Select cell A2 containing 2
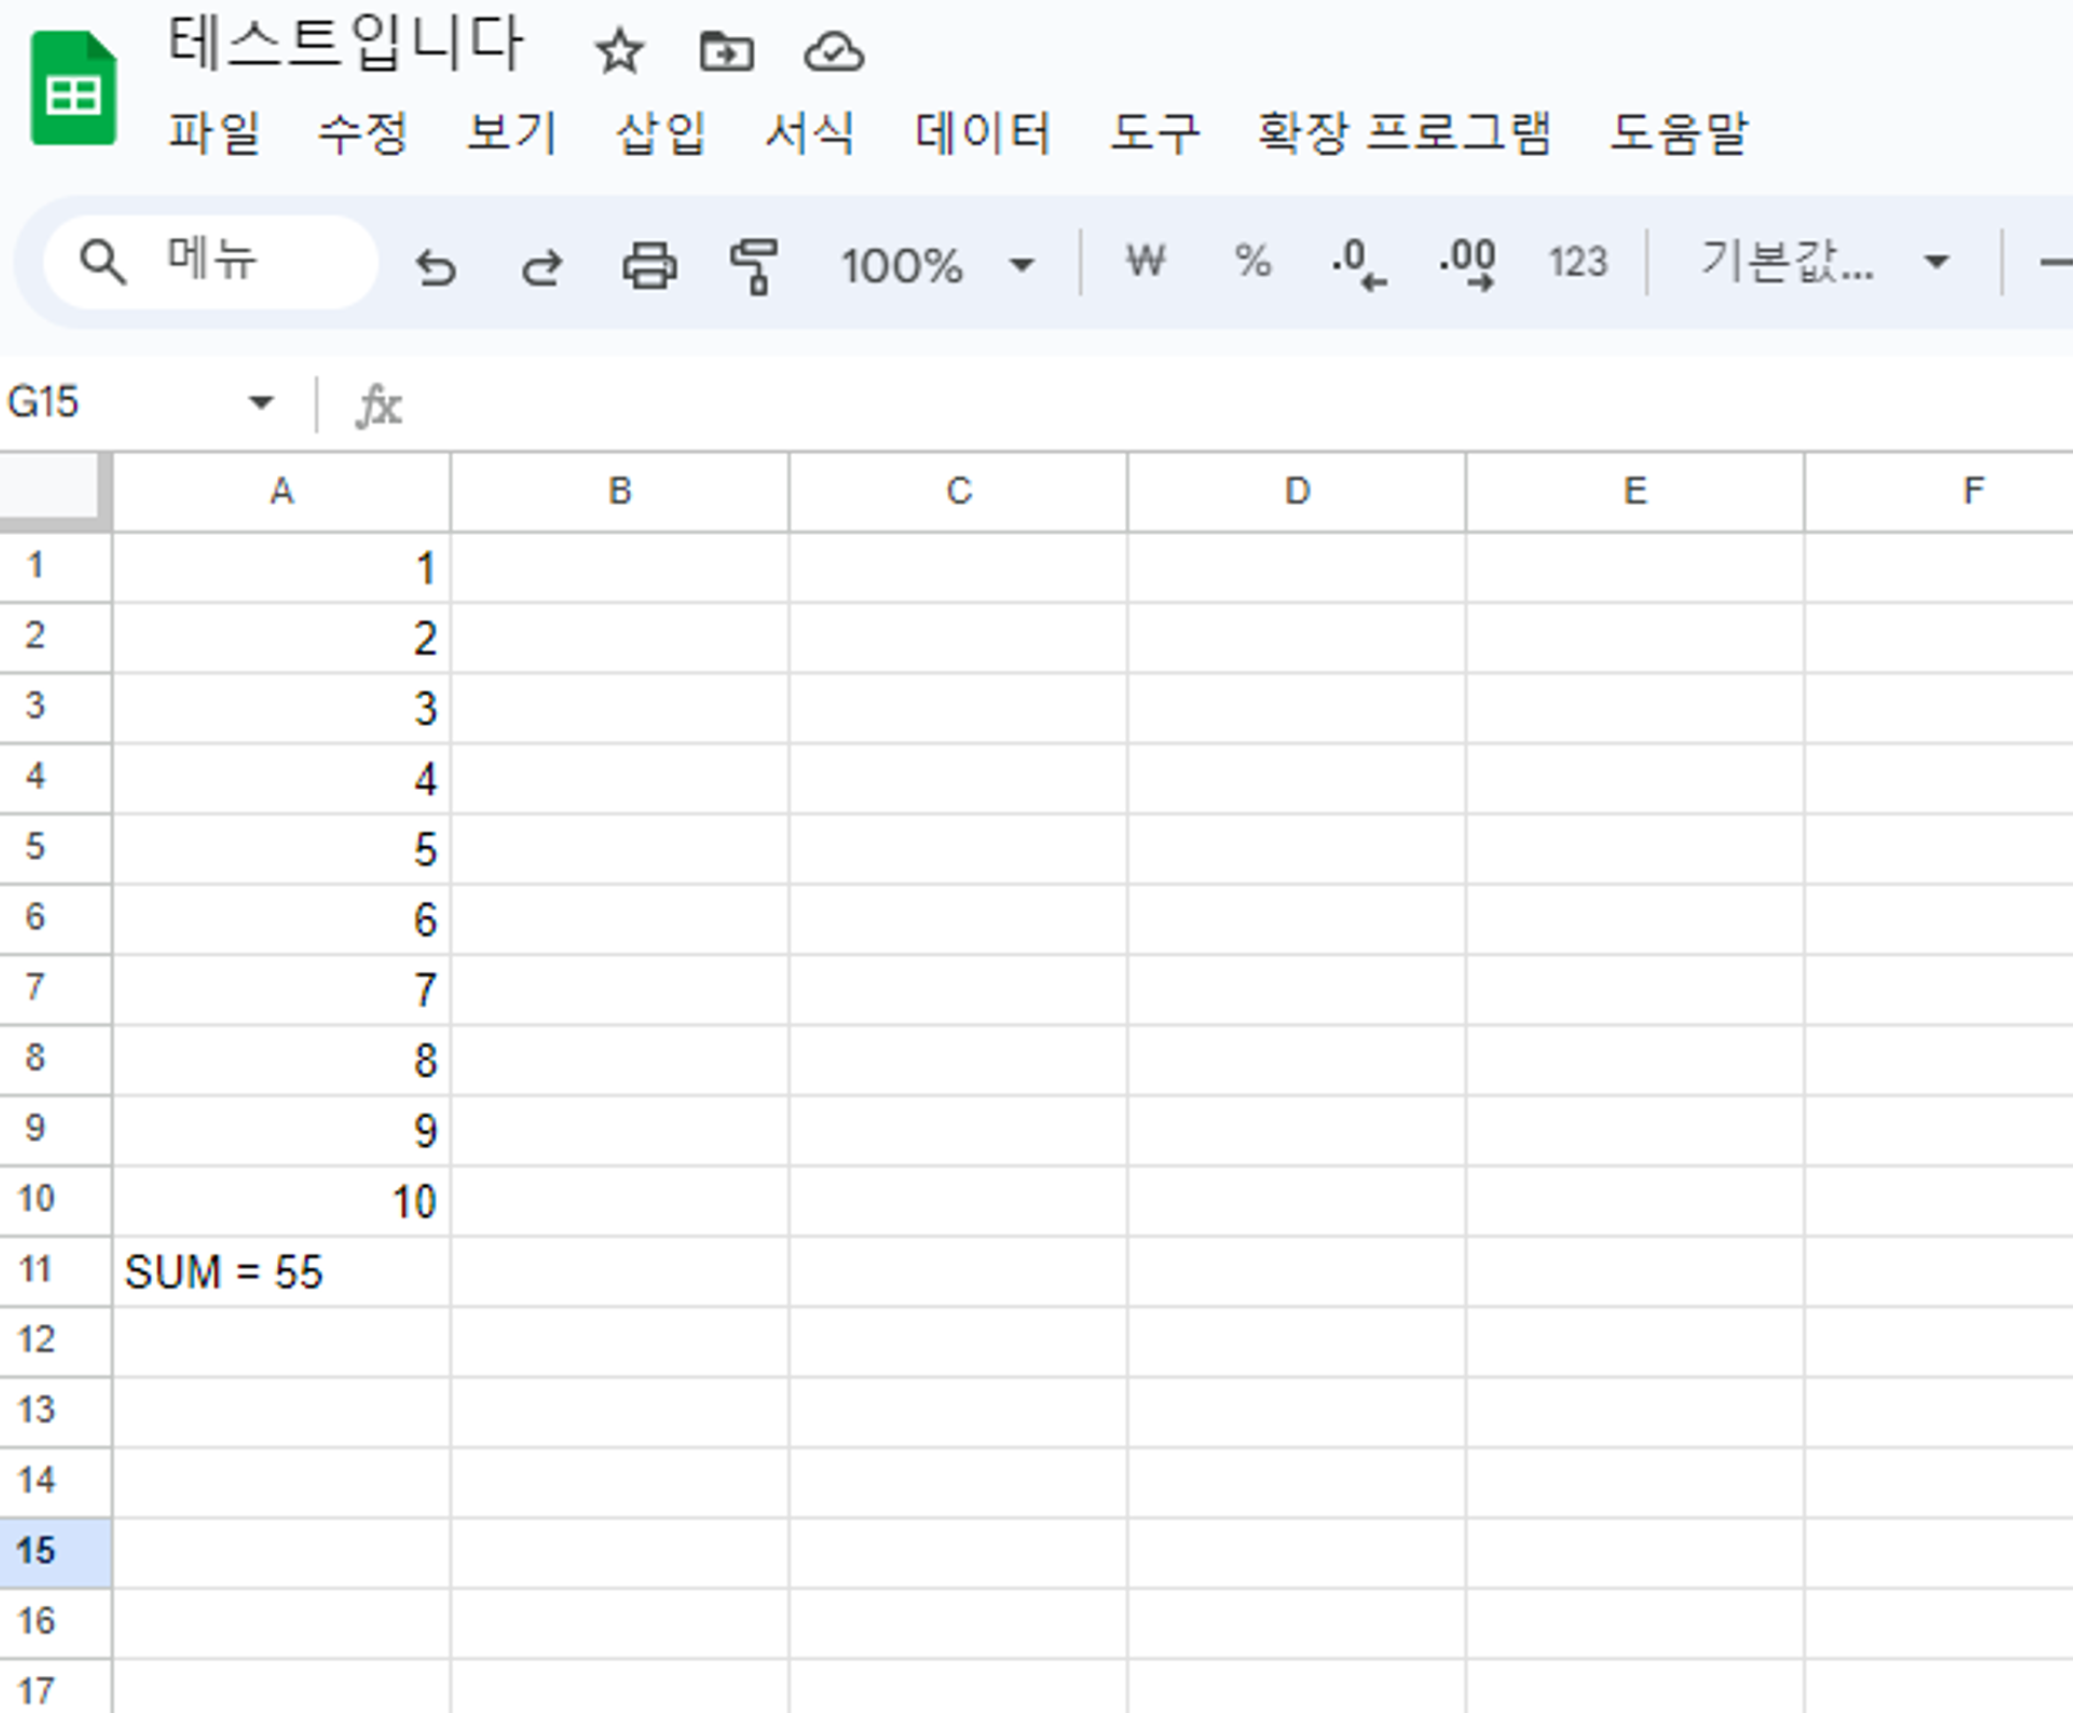Image resolution: width=2073 pixels, height=1713 pixels. click(282, 637)
